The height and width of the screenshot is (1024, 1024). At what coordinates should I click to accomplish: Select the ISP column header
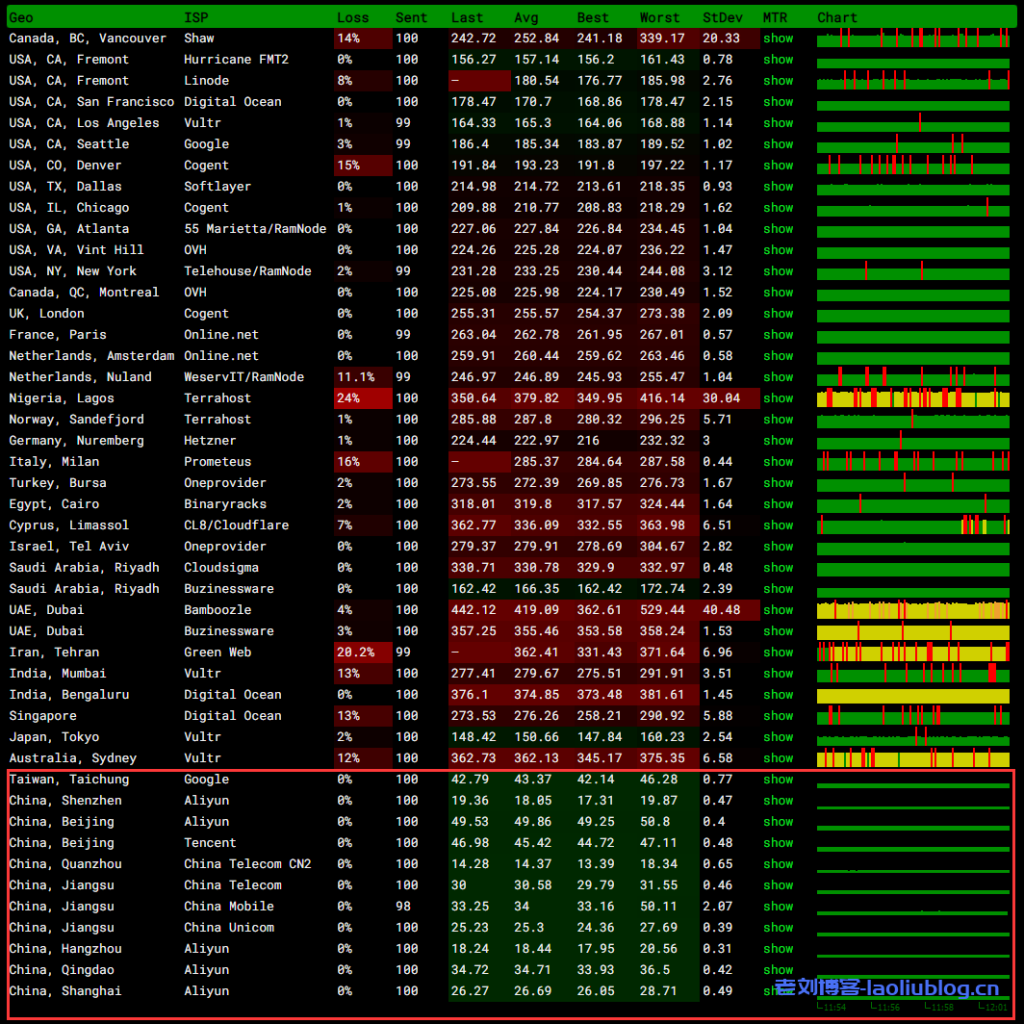click(196, 17)
